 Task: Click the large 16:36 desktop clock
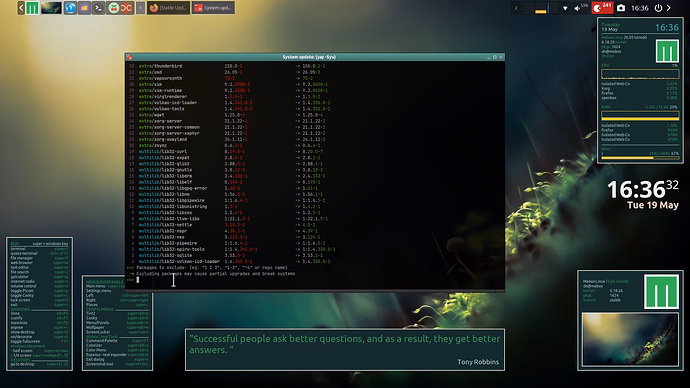click(x=636, y=190)
